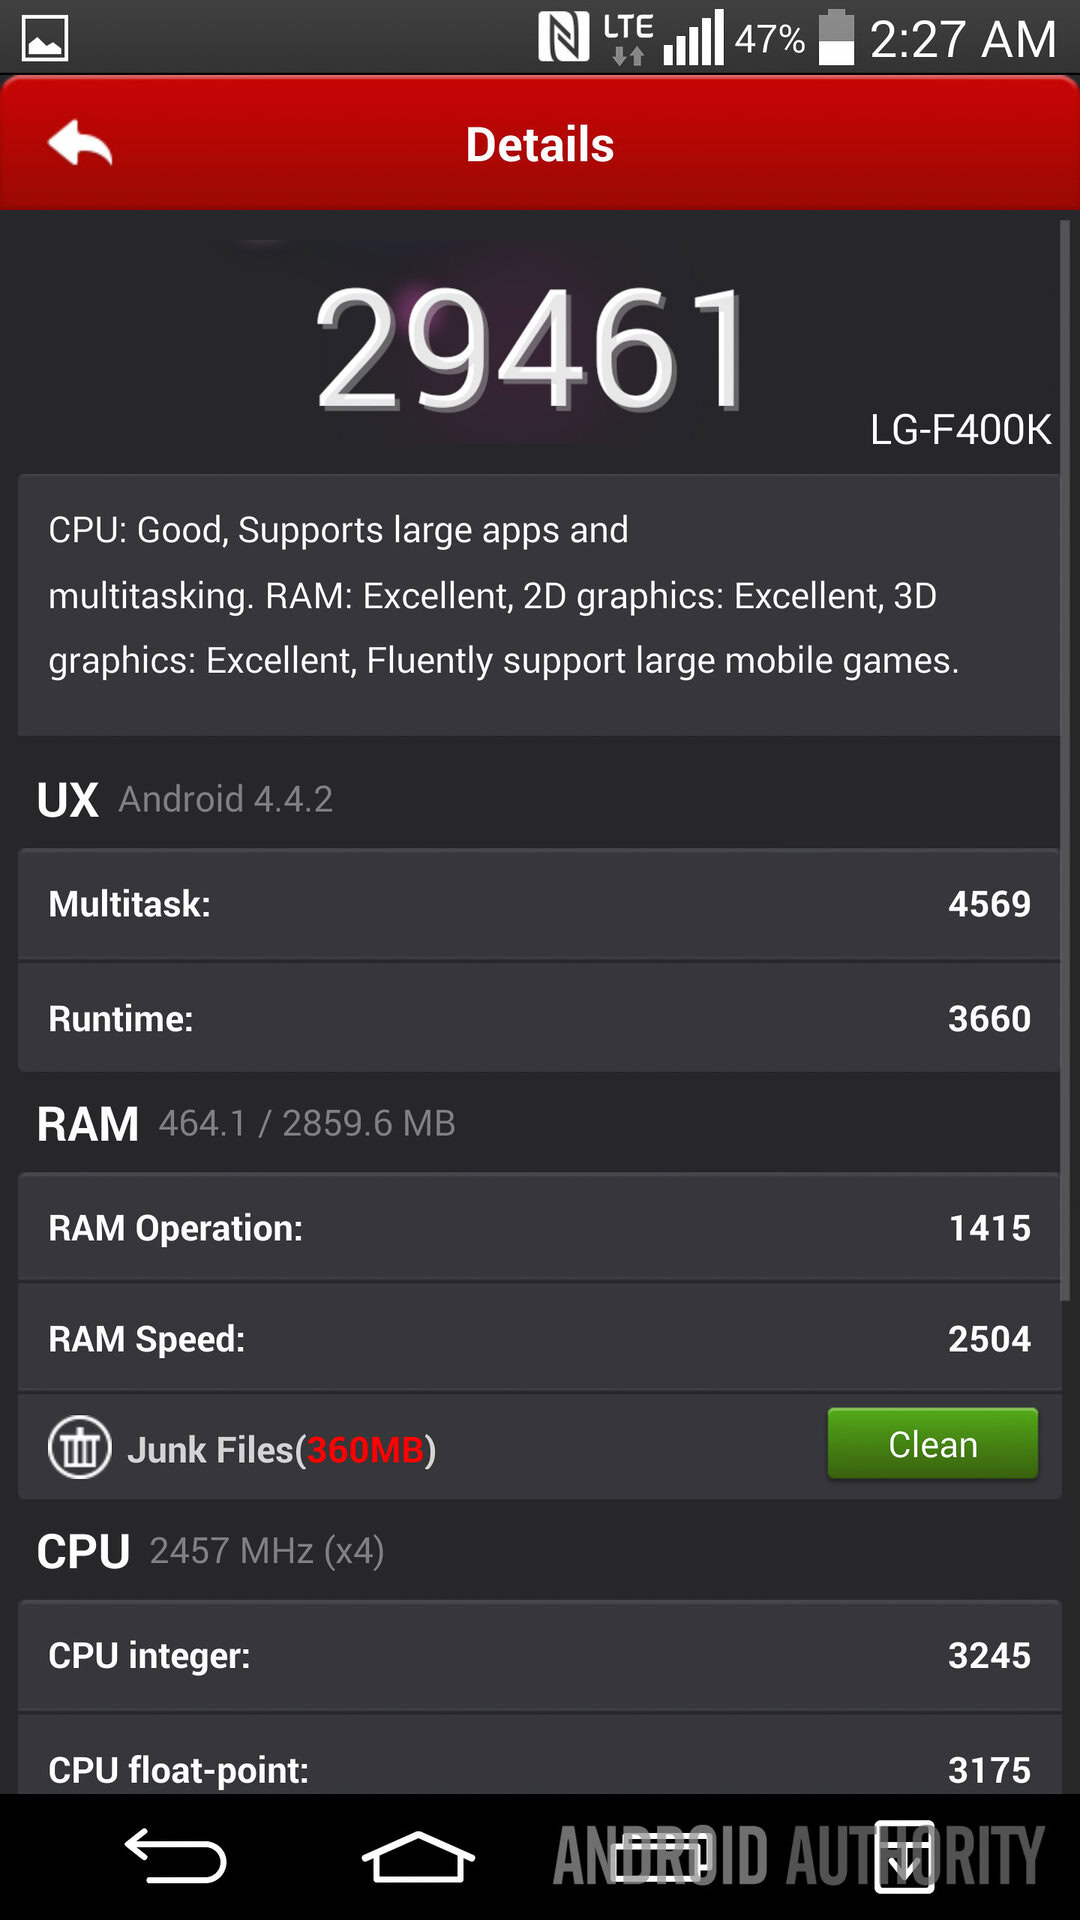Viewport: 1080px width, 1920px height.
Task: Tap the RAM Speed result row
Action: 539,1339
